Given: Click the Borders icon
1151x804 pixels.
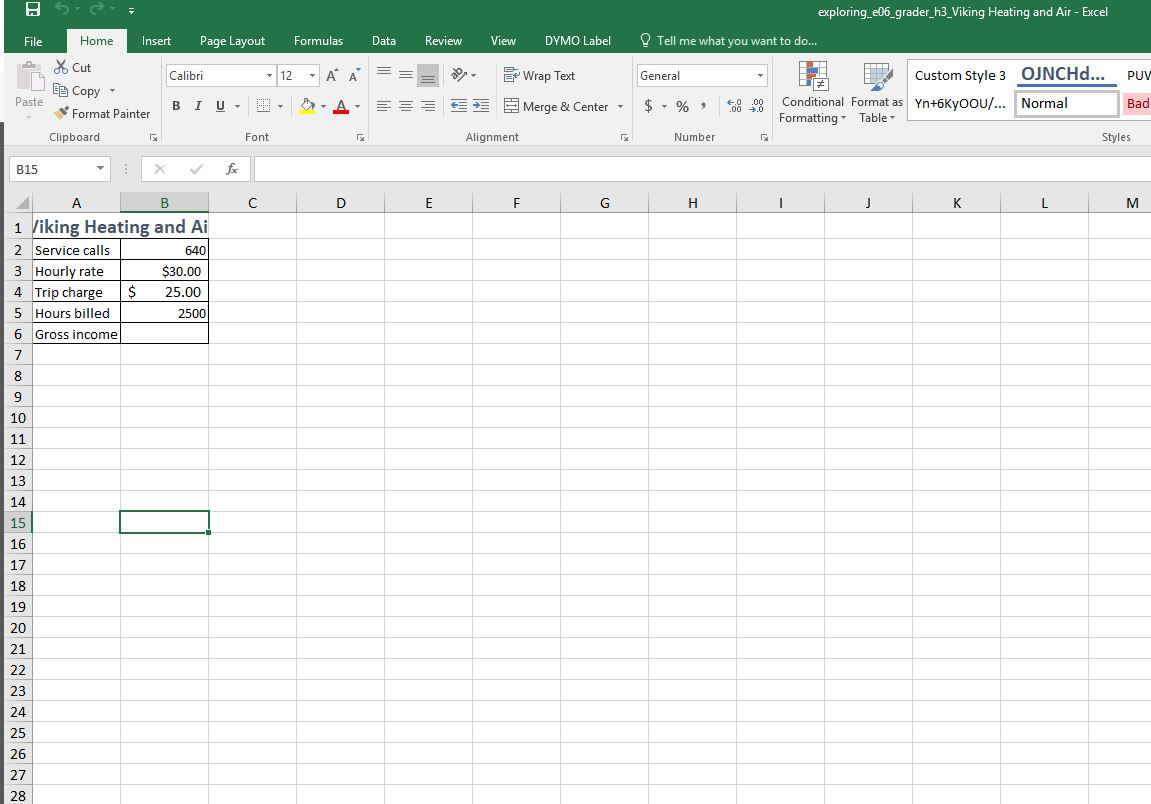Looking at the screenshot, I should click(x=264, y=106).
